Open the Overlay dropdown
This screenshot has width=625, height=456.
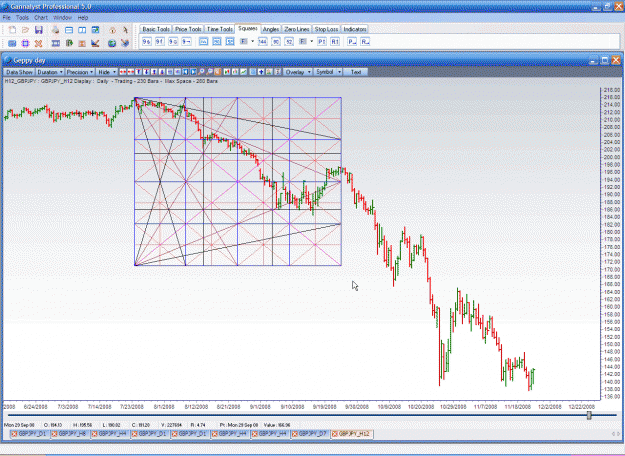(298, 72)
